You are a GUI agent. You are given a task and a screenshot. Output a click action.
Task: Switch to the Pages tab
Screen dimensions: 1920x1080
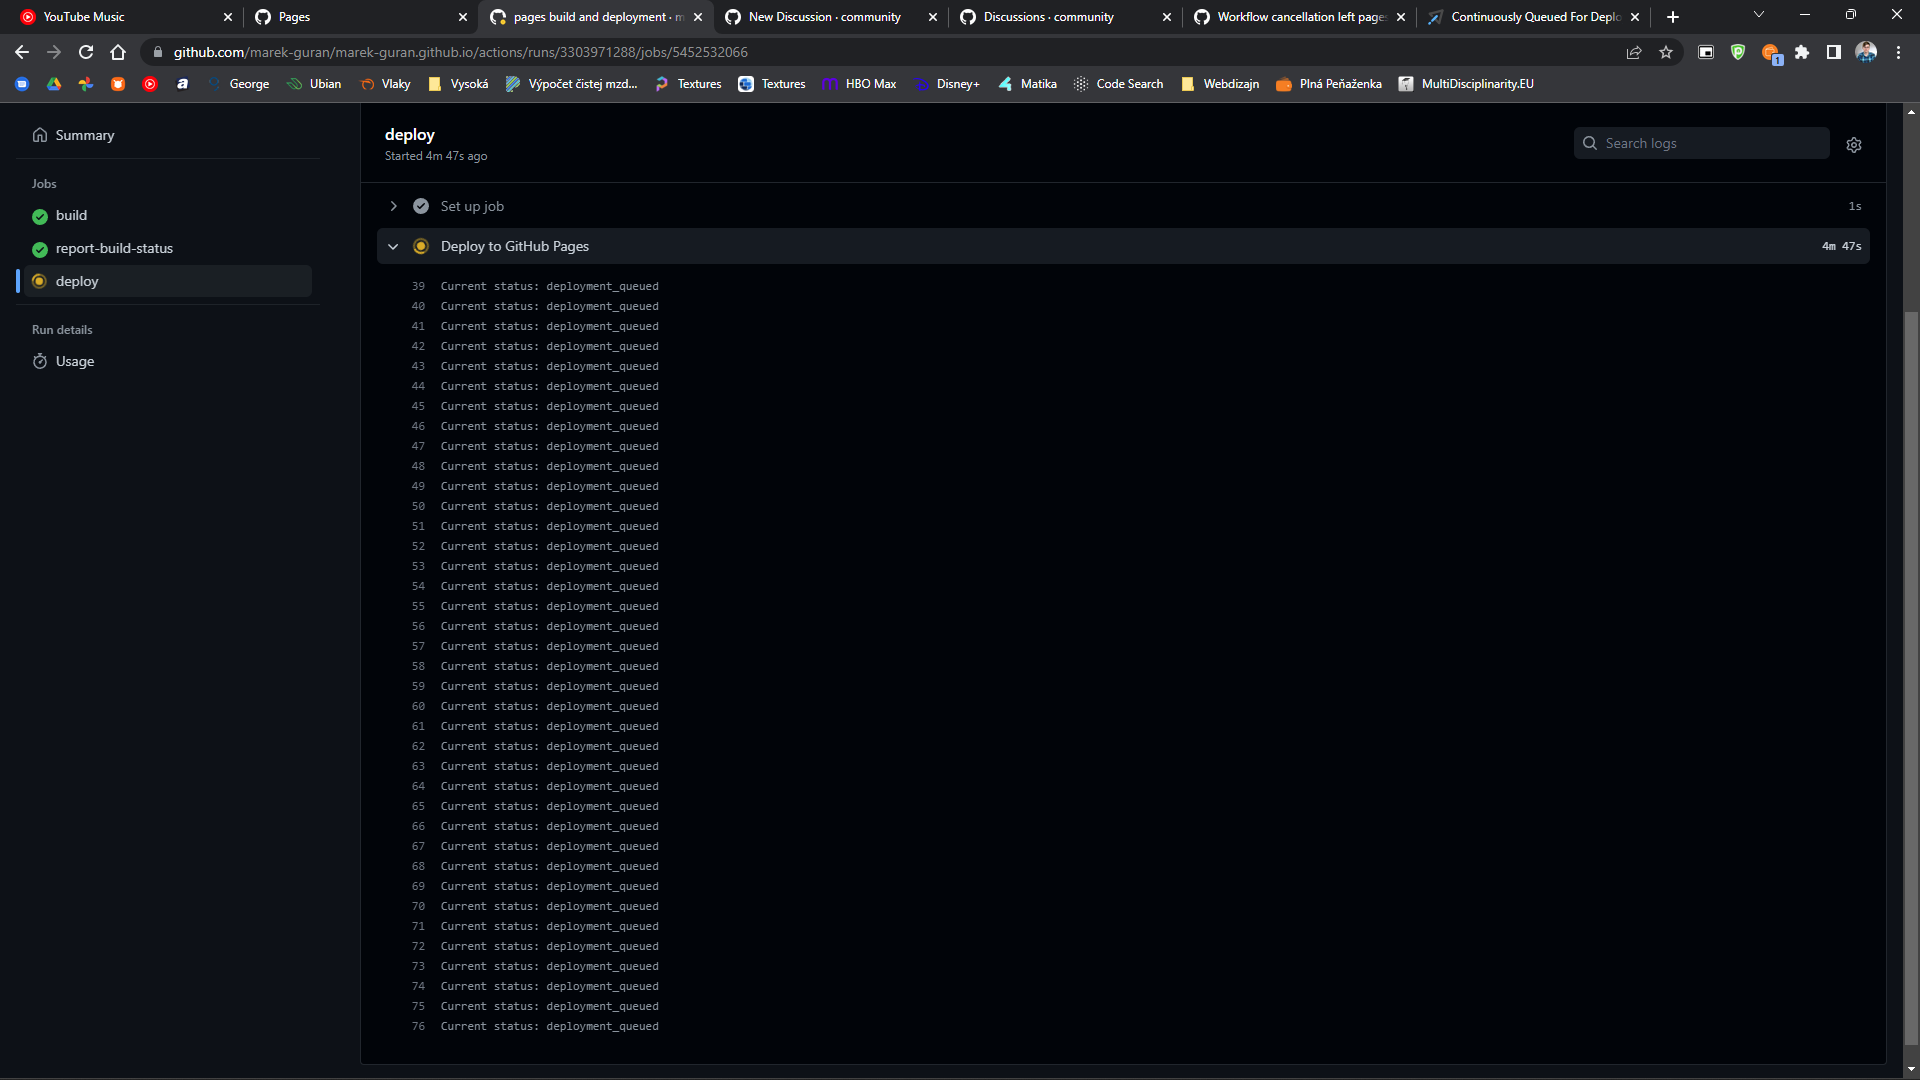360,17
